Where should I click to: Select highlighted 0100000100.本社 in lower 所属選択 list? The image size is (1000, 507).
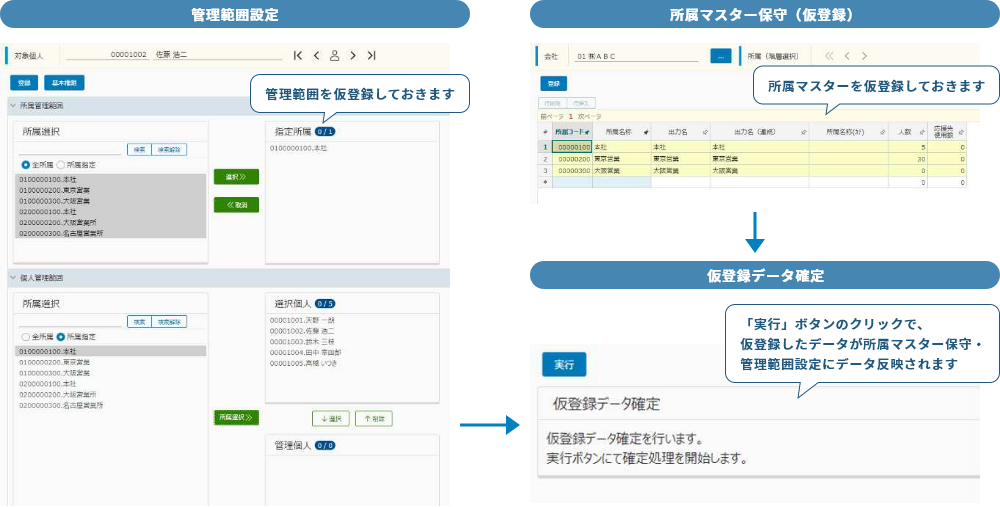pyautogui.click(x=110, y=351)
